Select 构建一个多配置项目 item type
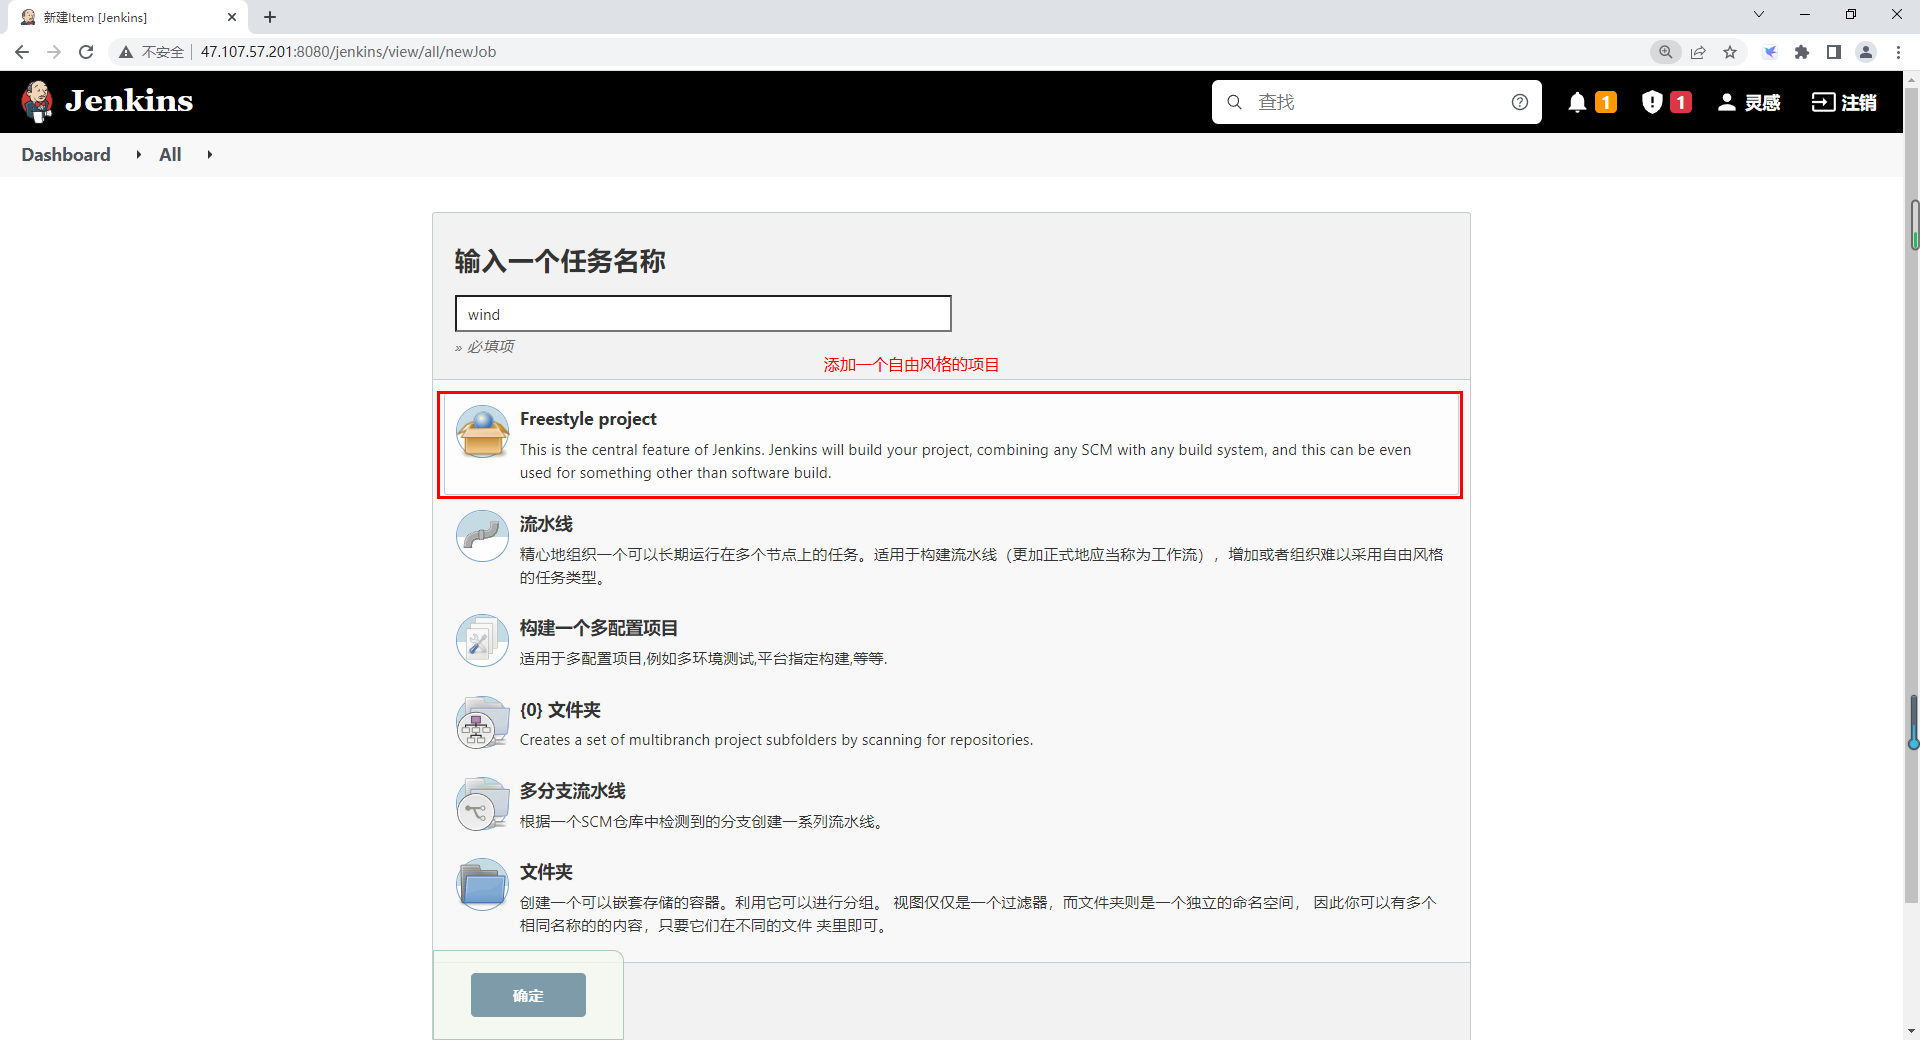Viewport: 1920px width, 1040px height. (x=950, y=642)
